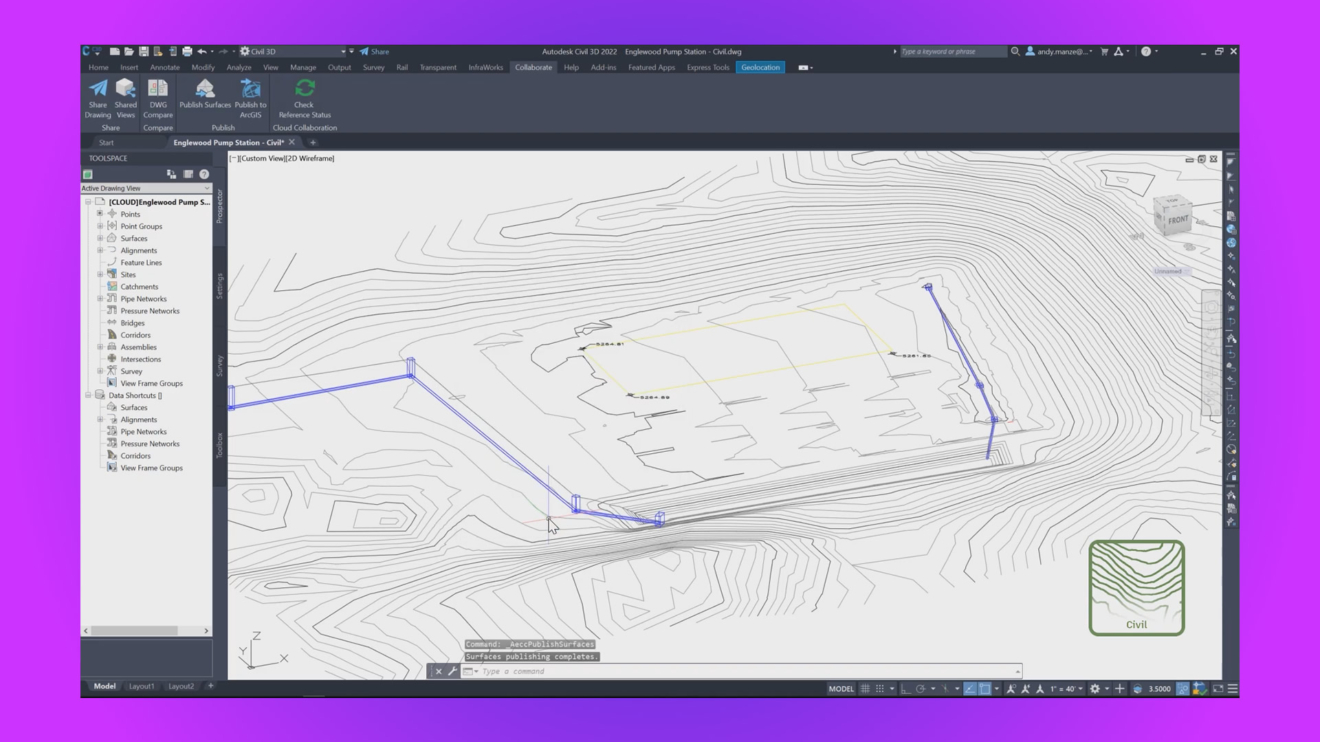Enable object snap mode
The image size is (1320, 742).
[x=984, y=689]
